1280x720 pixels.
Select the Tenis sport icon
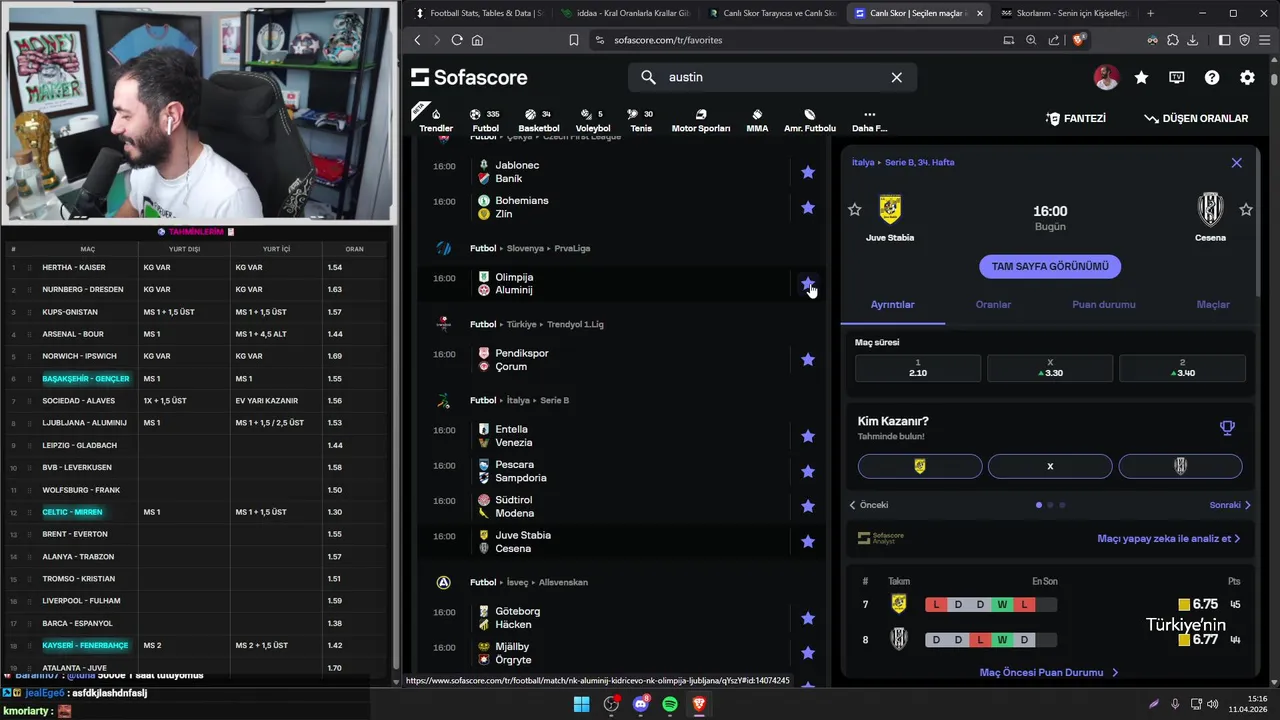coord(641,120)
